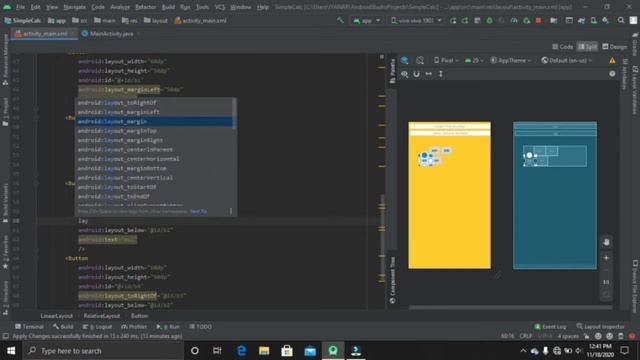Select the design surface layers icon
The height and width of the screenshot is (360, 640).
tap(404, 60)
